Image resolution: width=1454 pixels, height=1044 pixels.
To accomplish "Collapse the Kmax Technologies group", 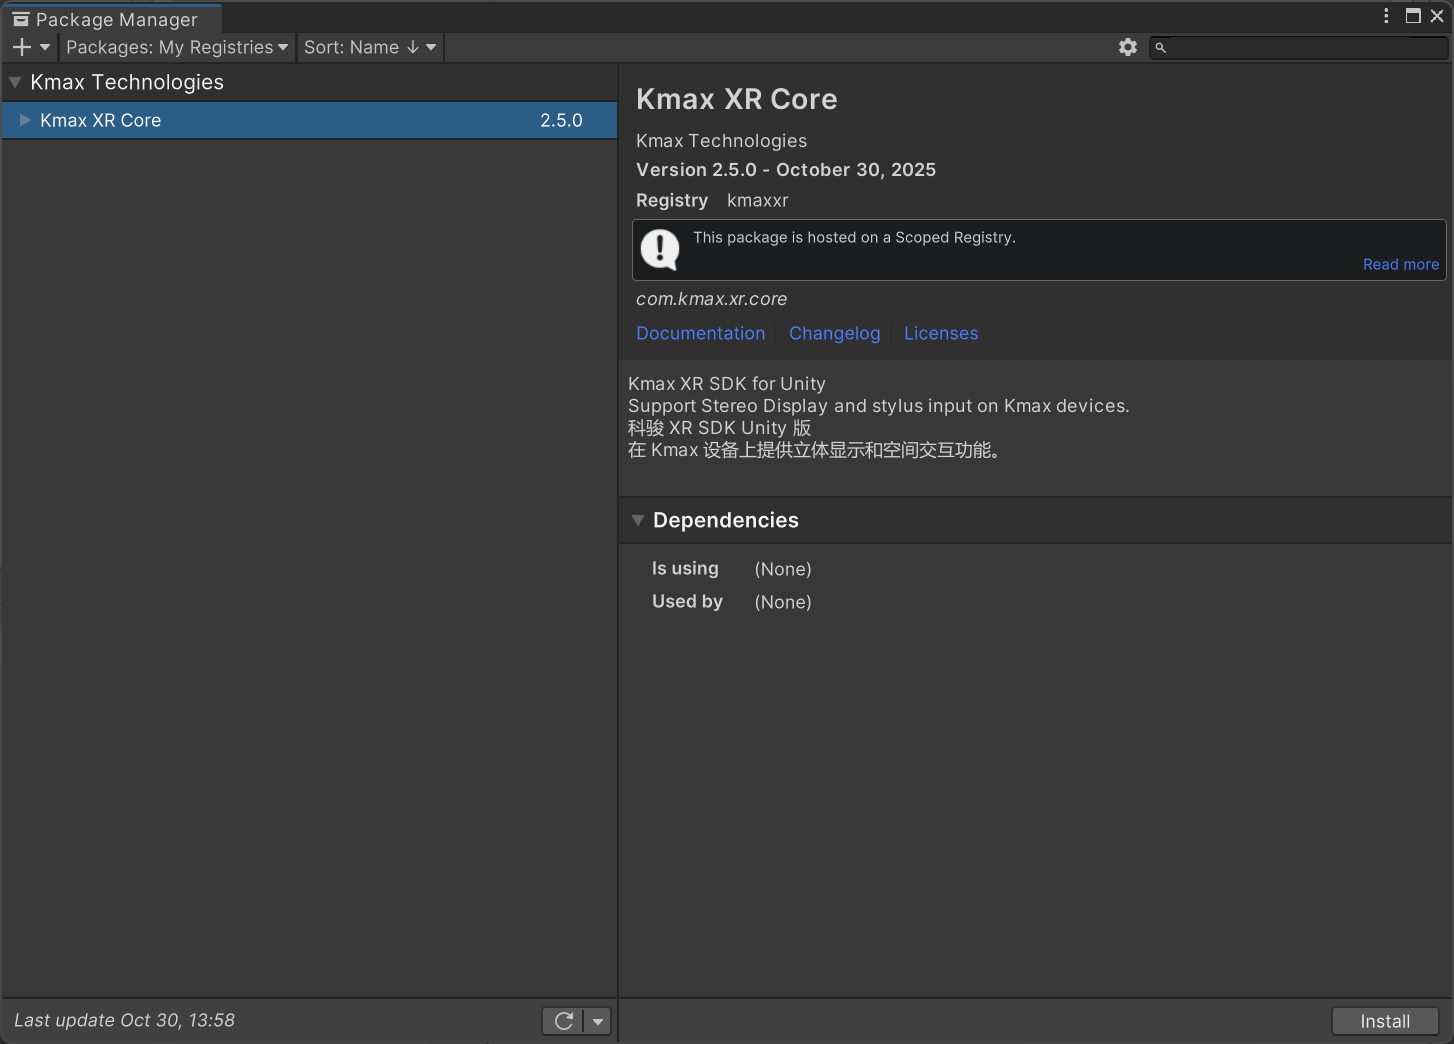I will pyautogui.click(x=15, y=82).
